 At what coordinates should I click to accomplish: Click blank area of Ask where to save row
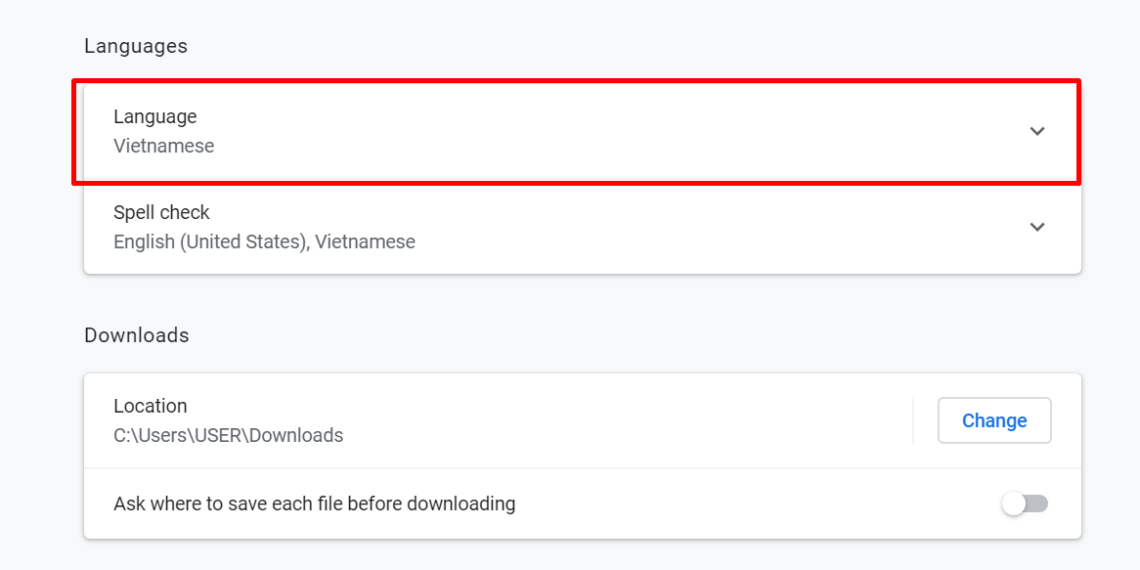pyautogui.click(x=750, y=504)
